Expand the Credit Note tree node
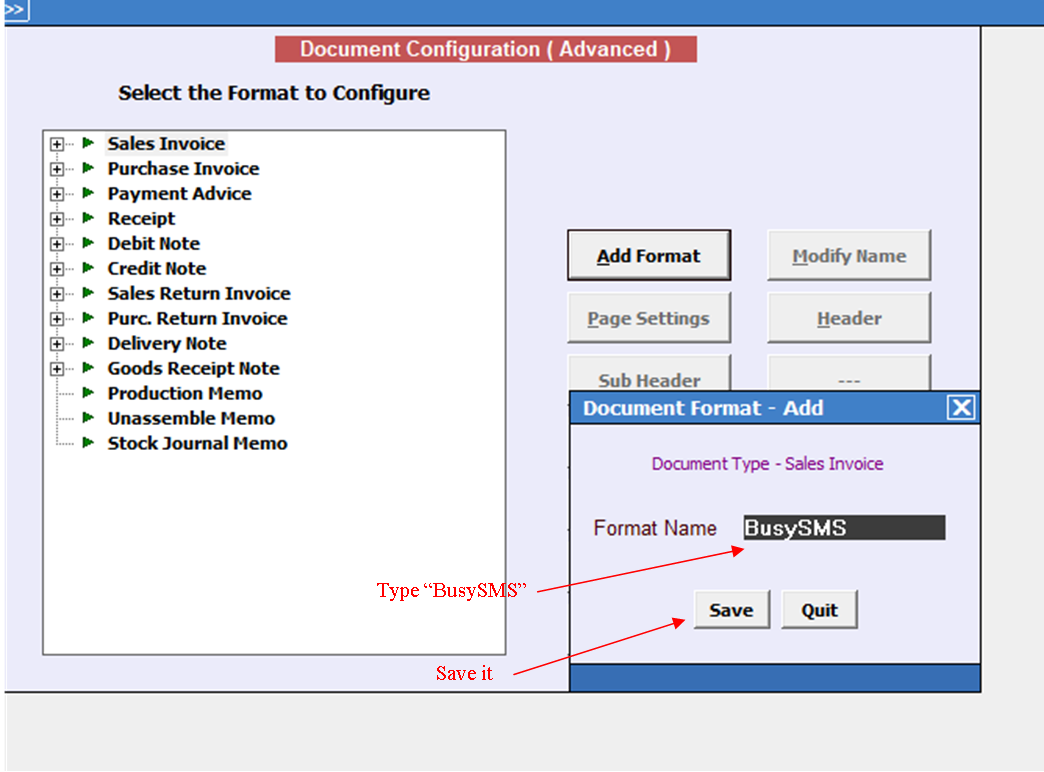Screen dimensions: 1044x772 point(57,269)
